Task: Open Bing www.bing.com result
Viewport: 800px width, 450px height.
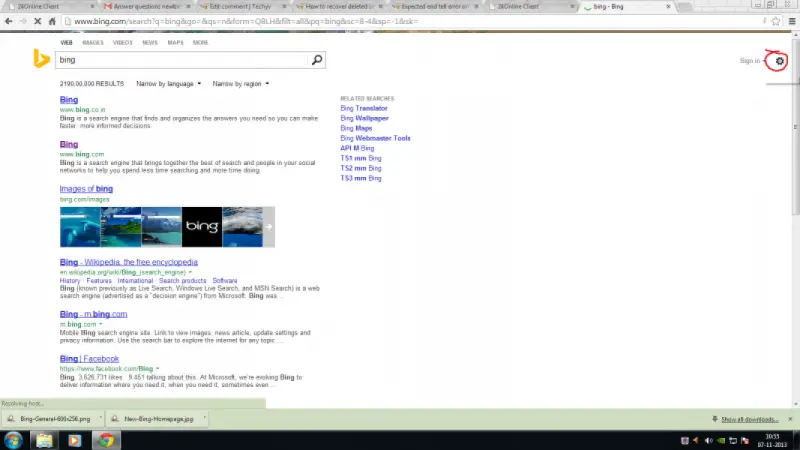Action: [x=69, y=144]
